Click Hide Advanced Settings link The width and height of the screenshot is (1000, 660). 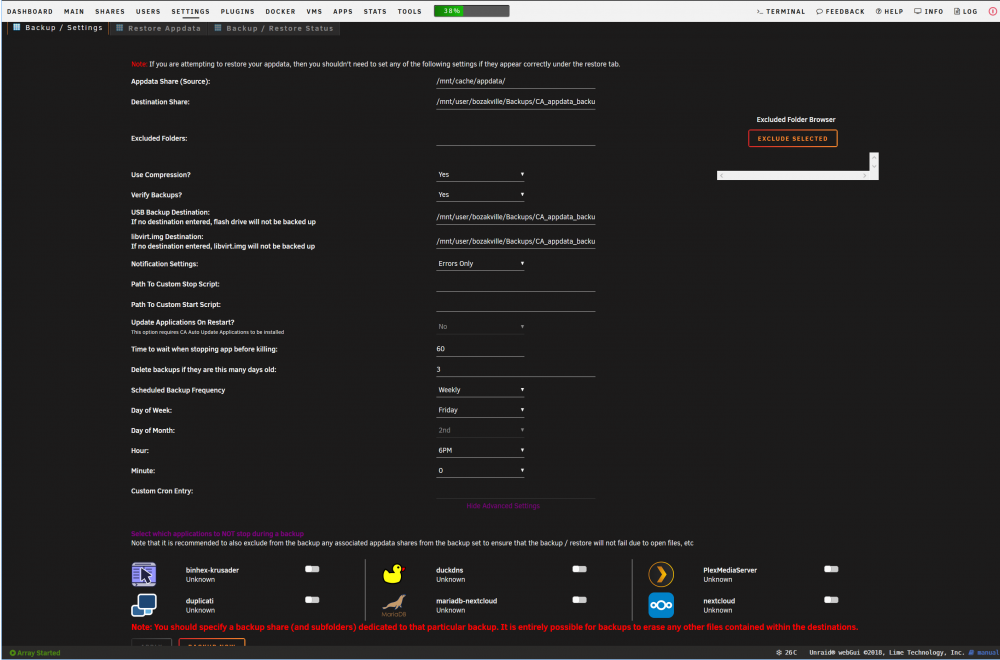coord(503,506)
